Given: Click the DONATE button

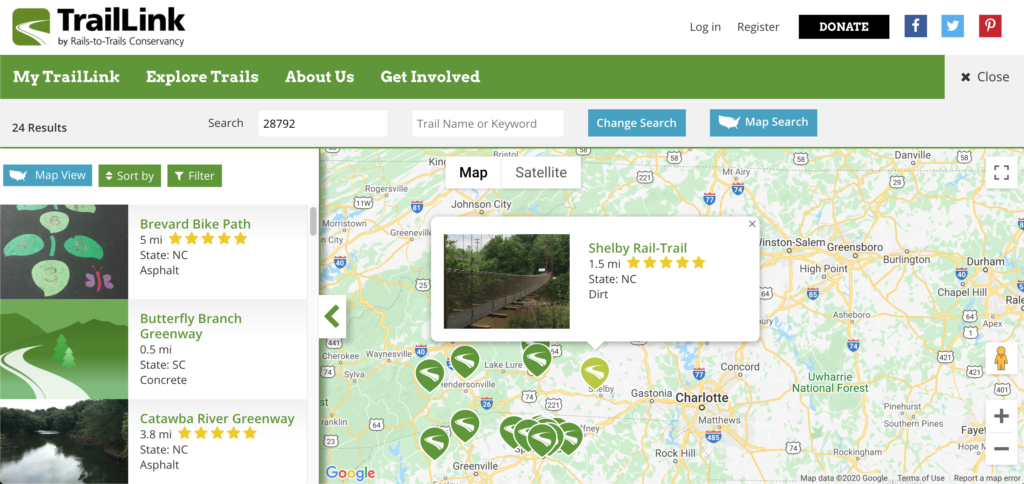Looking at the screenshot, I should coord(844,27).
